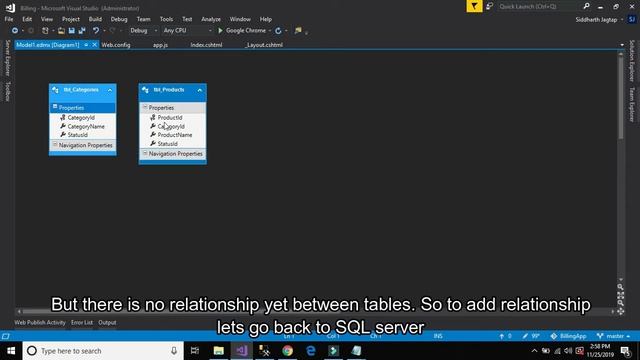The image size is (640, 360).
Task: Open the Debug configuration dropdown
Action: (143, 31)
